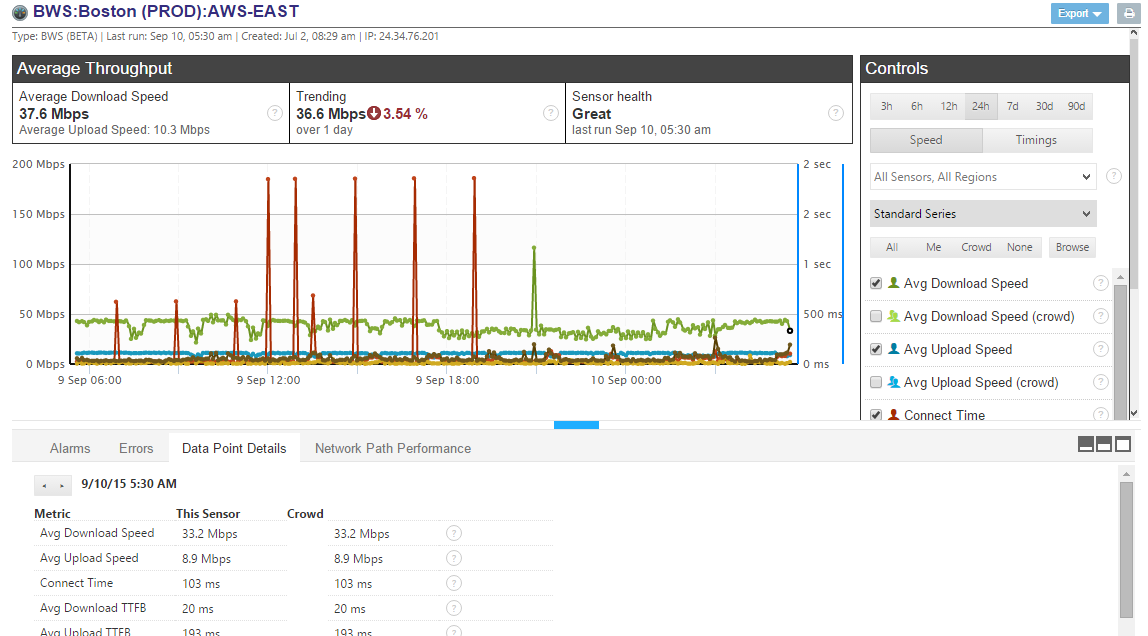This screenshot has width=1148, height=636.
Task: Open help for Average Download Speed tile
Action: pos(275,113)
